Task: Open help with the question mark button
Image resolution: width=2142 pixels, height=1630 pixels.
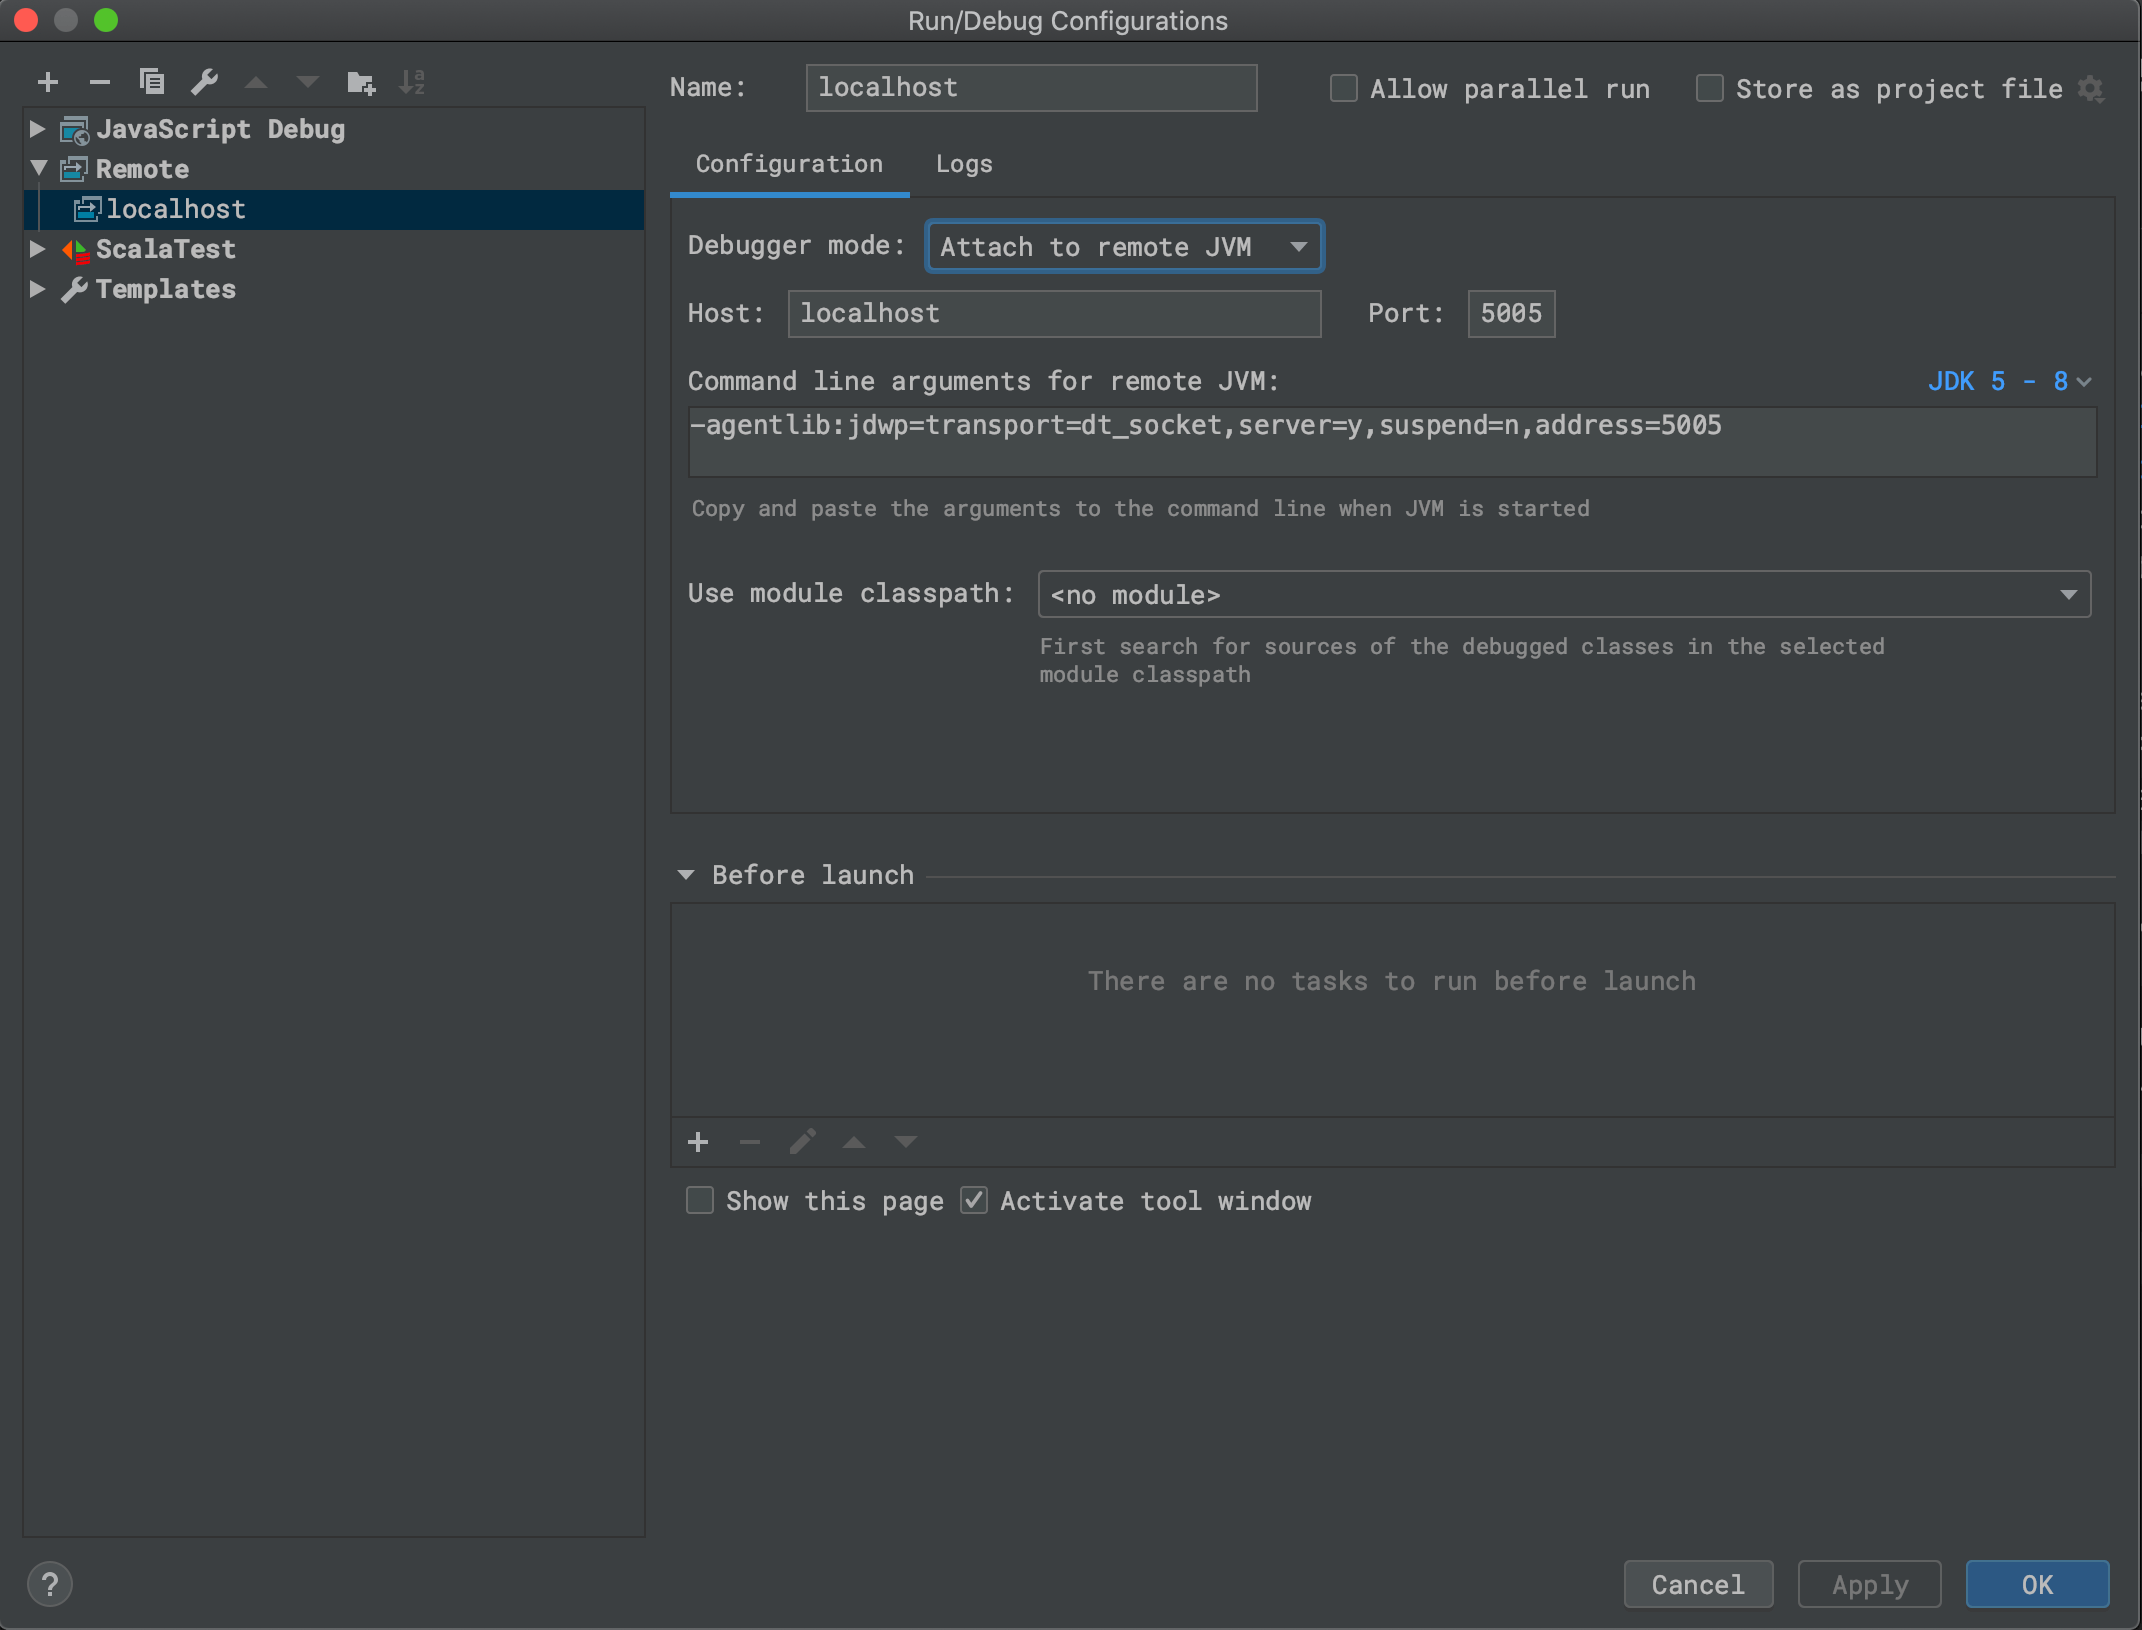Action: tap(50, 1584)
